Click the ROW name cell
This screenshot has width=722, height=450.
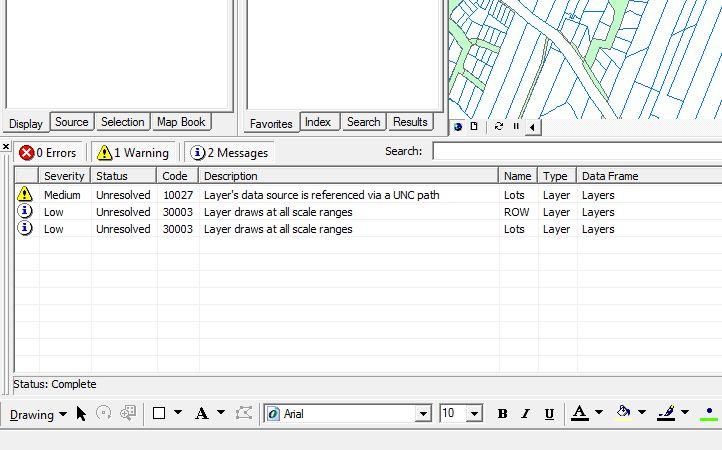click(516, 212)
